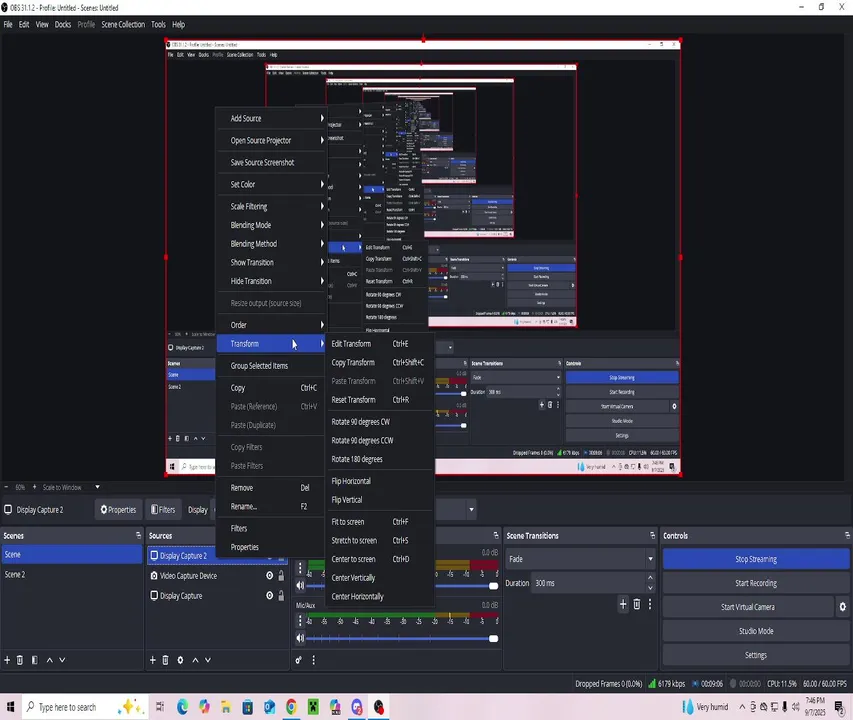Click Start Recording
The height and width of the screenshot is (720, 853).
point(756,583)
